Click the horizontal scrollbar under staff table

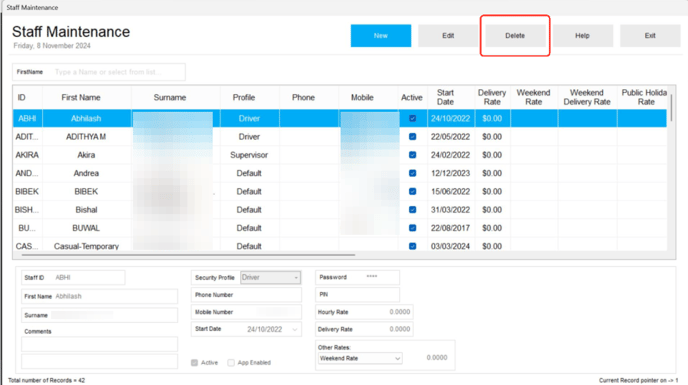(x=189, y=254)
